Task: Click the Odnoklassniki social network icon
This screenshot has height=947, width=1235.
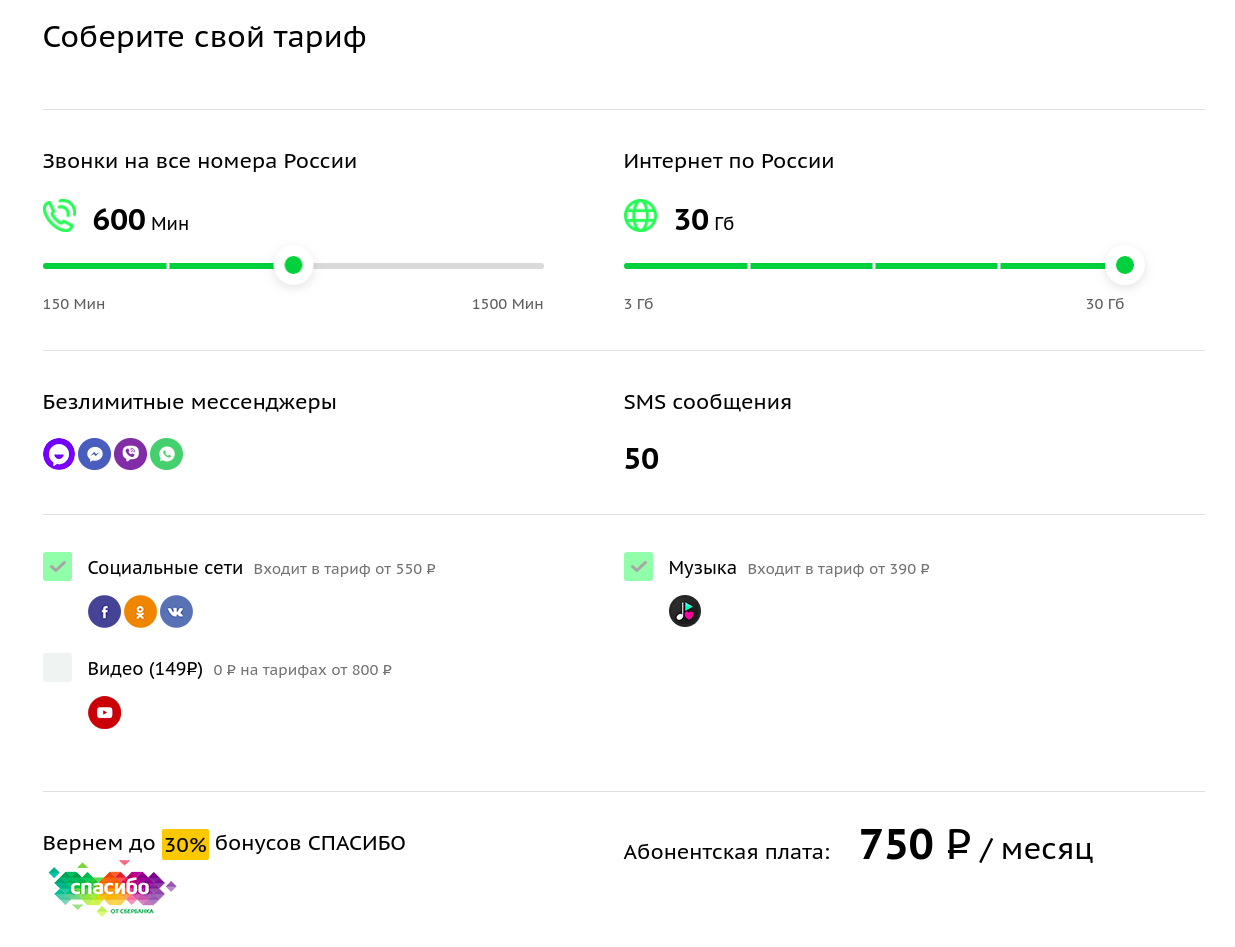Action: [x=140, y=612]
